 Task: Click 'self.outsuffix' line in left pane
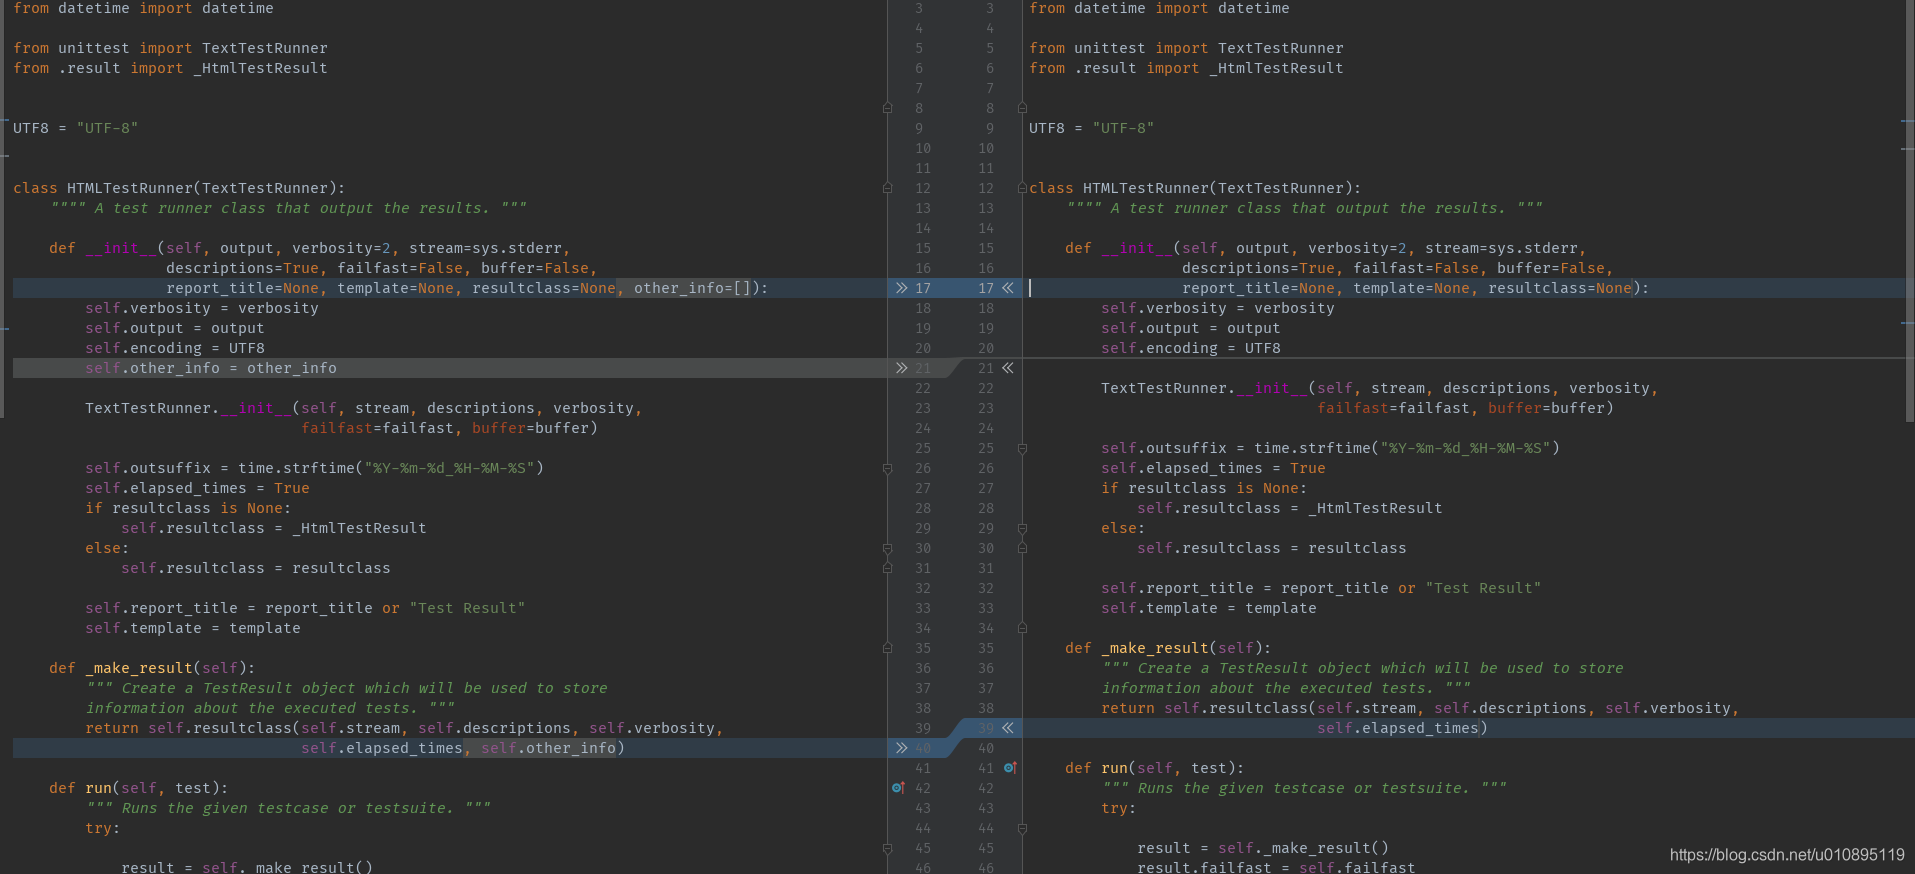tap(314, 468)
